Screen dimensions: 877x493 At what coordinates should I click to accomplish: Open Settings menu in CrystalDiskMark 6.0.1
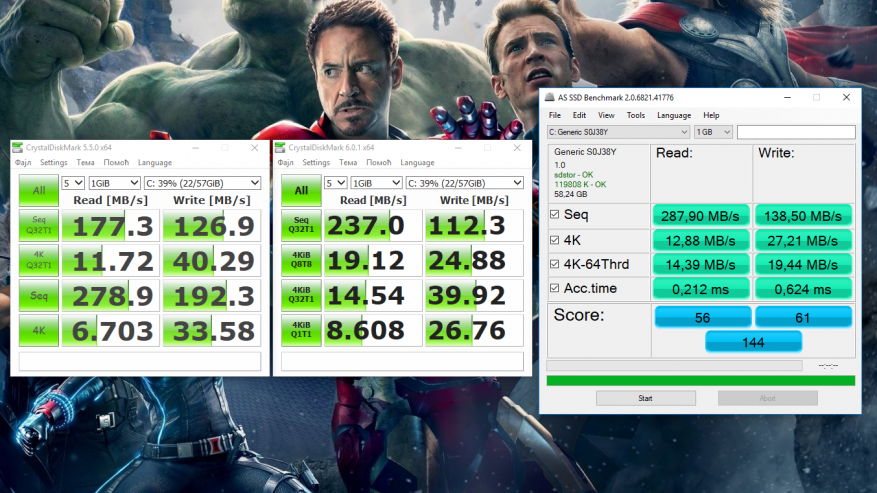pos(316,162)
